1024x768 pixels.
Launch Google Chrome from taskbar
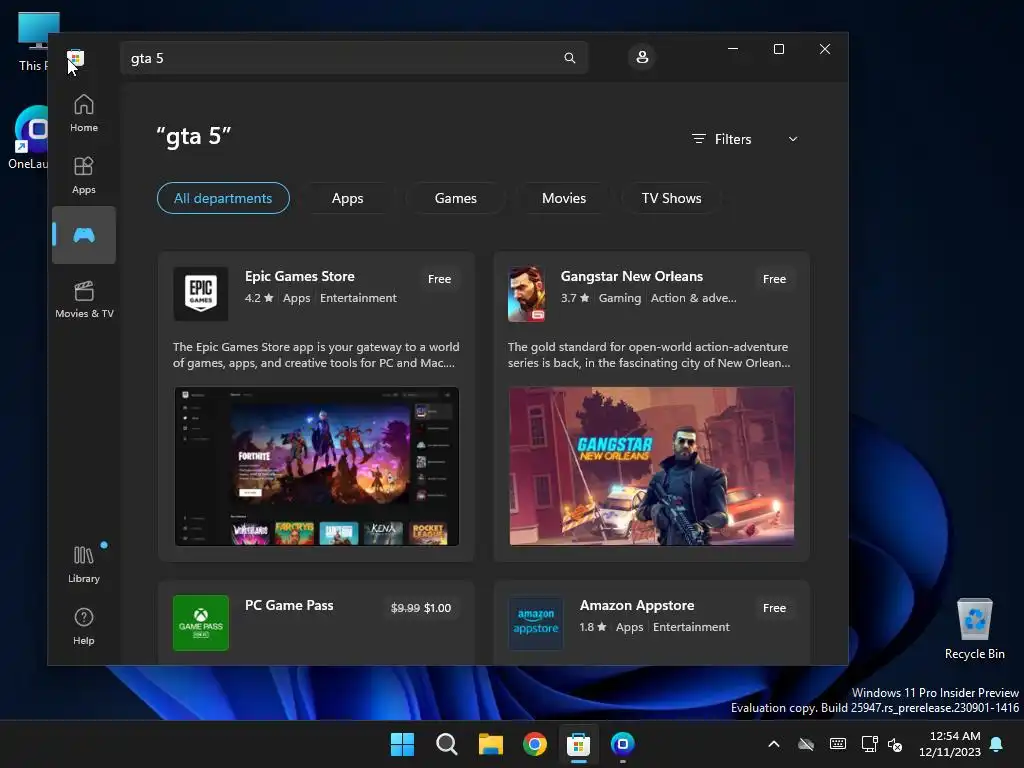pyautogui.click(x=534, y=744)
